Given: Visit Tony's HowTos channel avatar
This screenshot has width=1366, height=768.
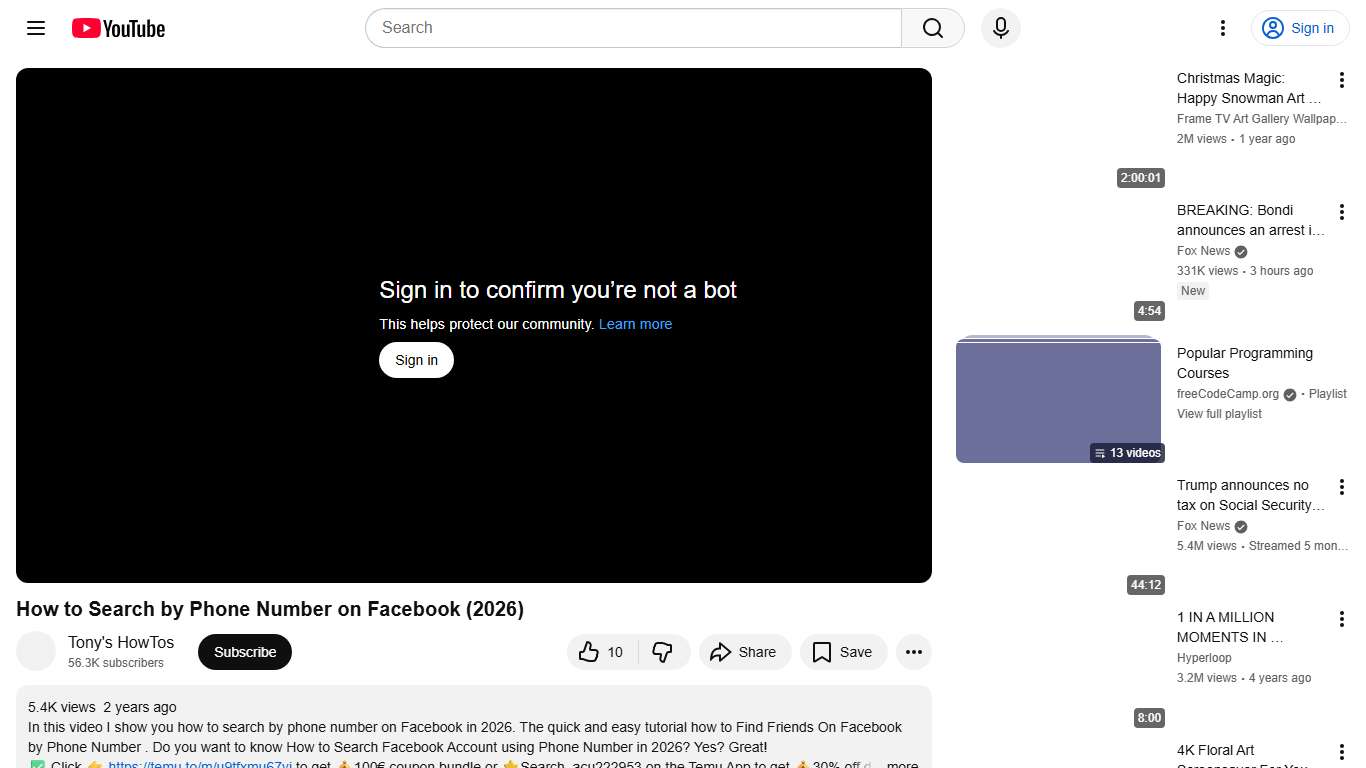Looking at the screenshot, I should point(36,651).
